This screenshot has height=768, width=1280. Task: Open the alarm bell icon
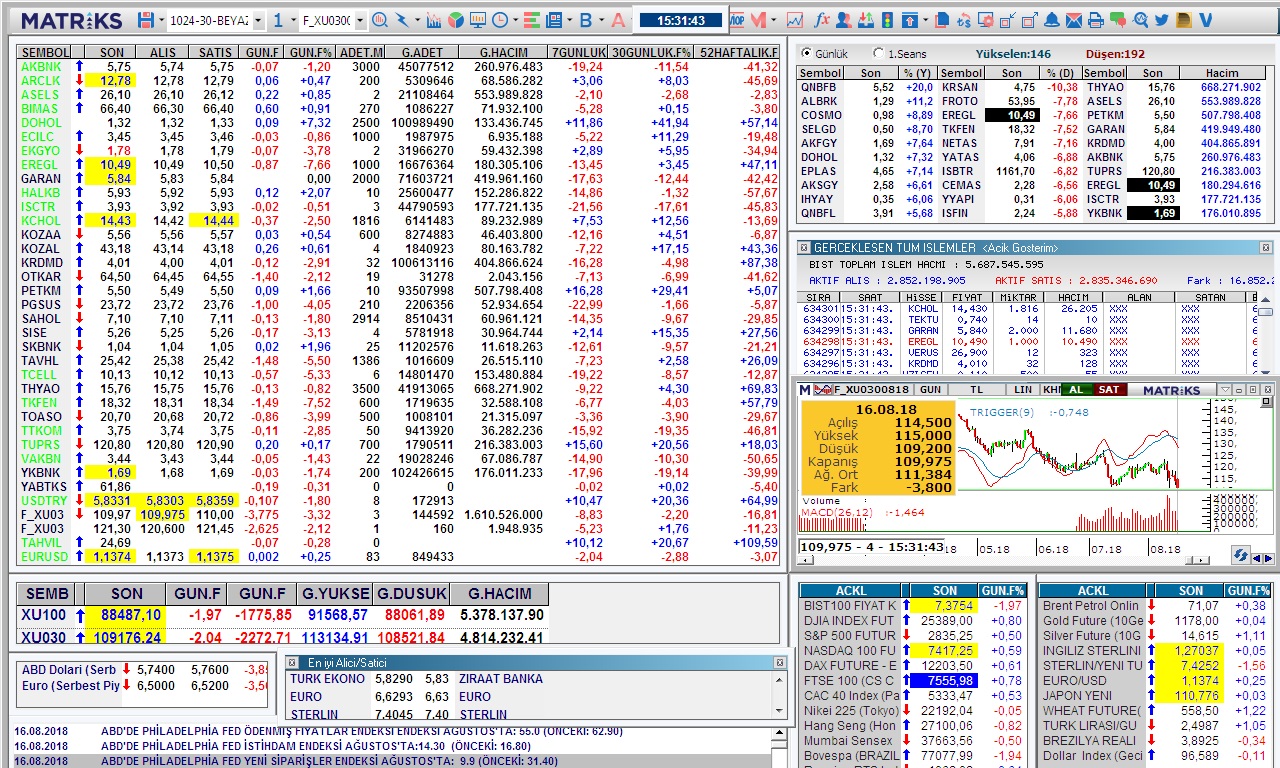[x=1052, y=20]
